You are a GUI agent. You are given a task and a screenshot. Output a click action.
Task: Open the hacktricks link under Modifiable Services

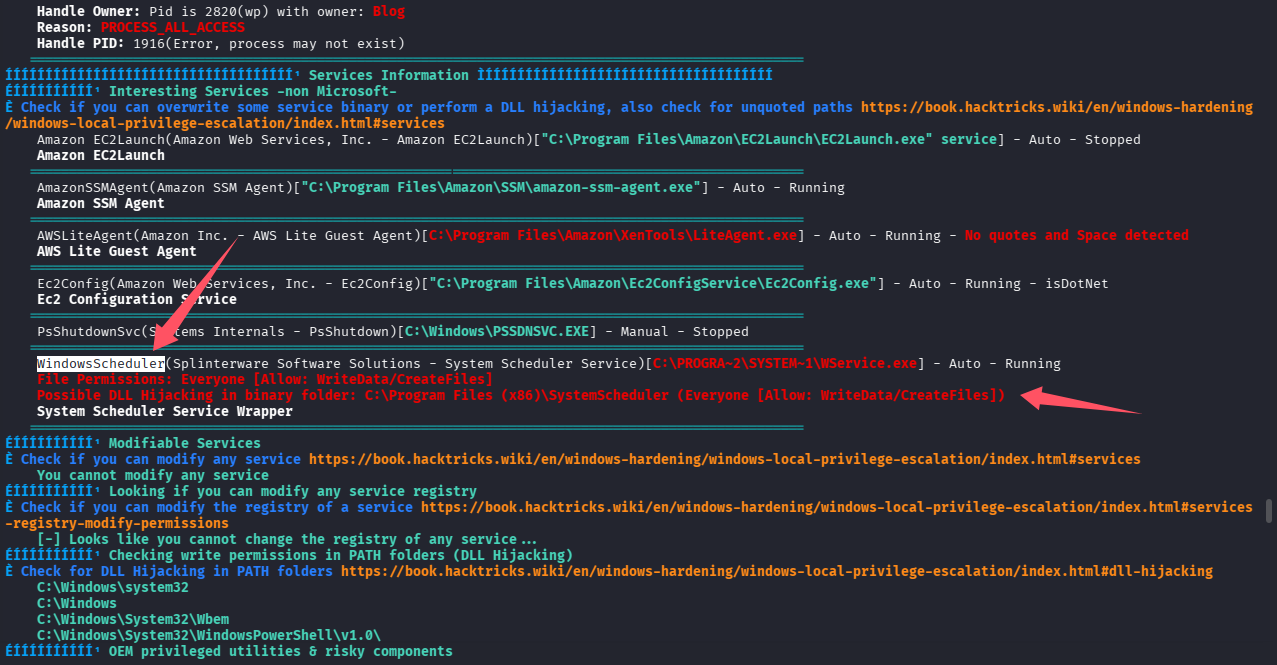(724, 459)
